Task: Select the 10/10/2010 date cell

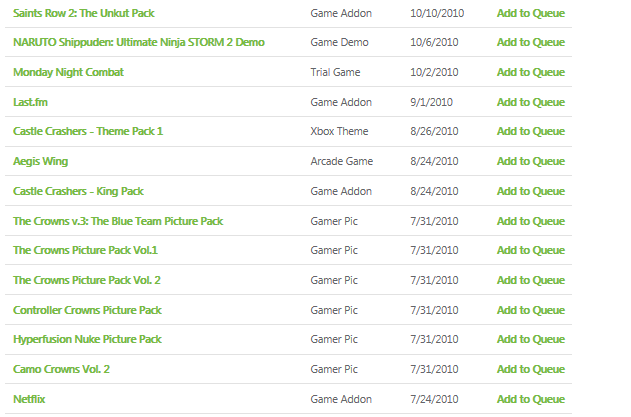Action: tap(437, 13)
